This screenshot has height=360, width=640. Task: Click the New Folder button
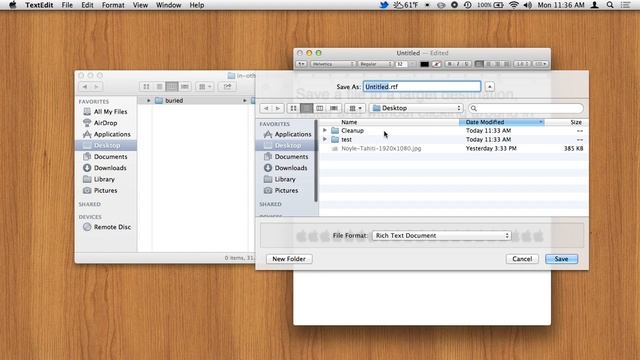pos(289,259)
